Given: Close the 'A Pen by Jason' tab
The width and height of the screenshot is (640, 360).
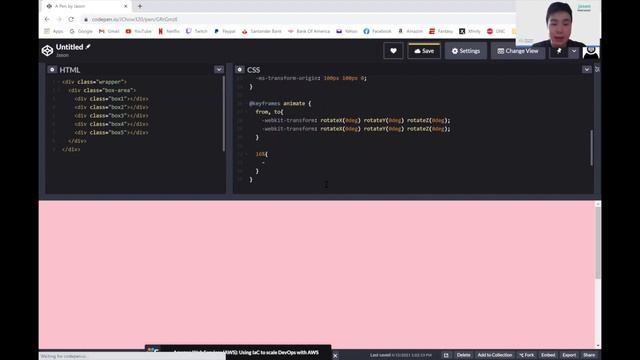Looking at the screenshot, I should (x=126, y=6).
